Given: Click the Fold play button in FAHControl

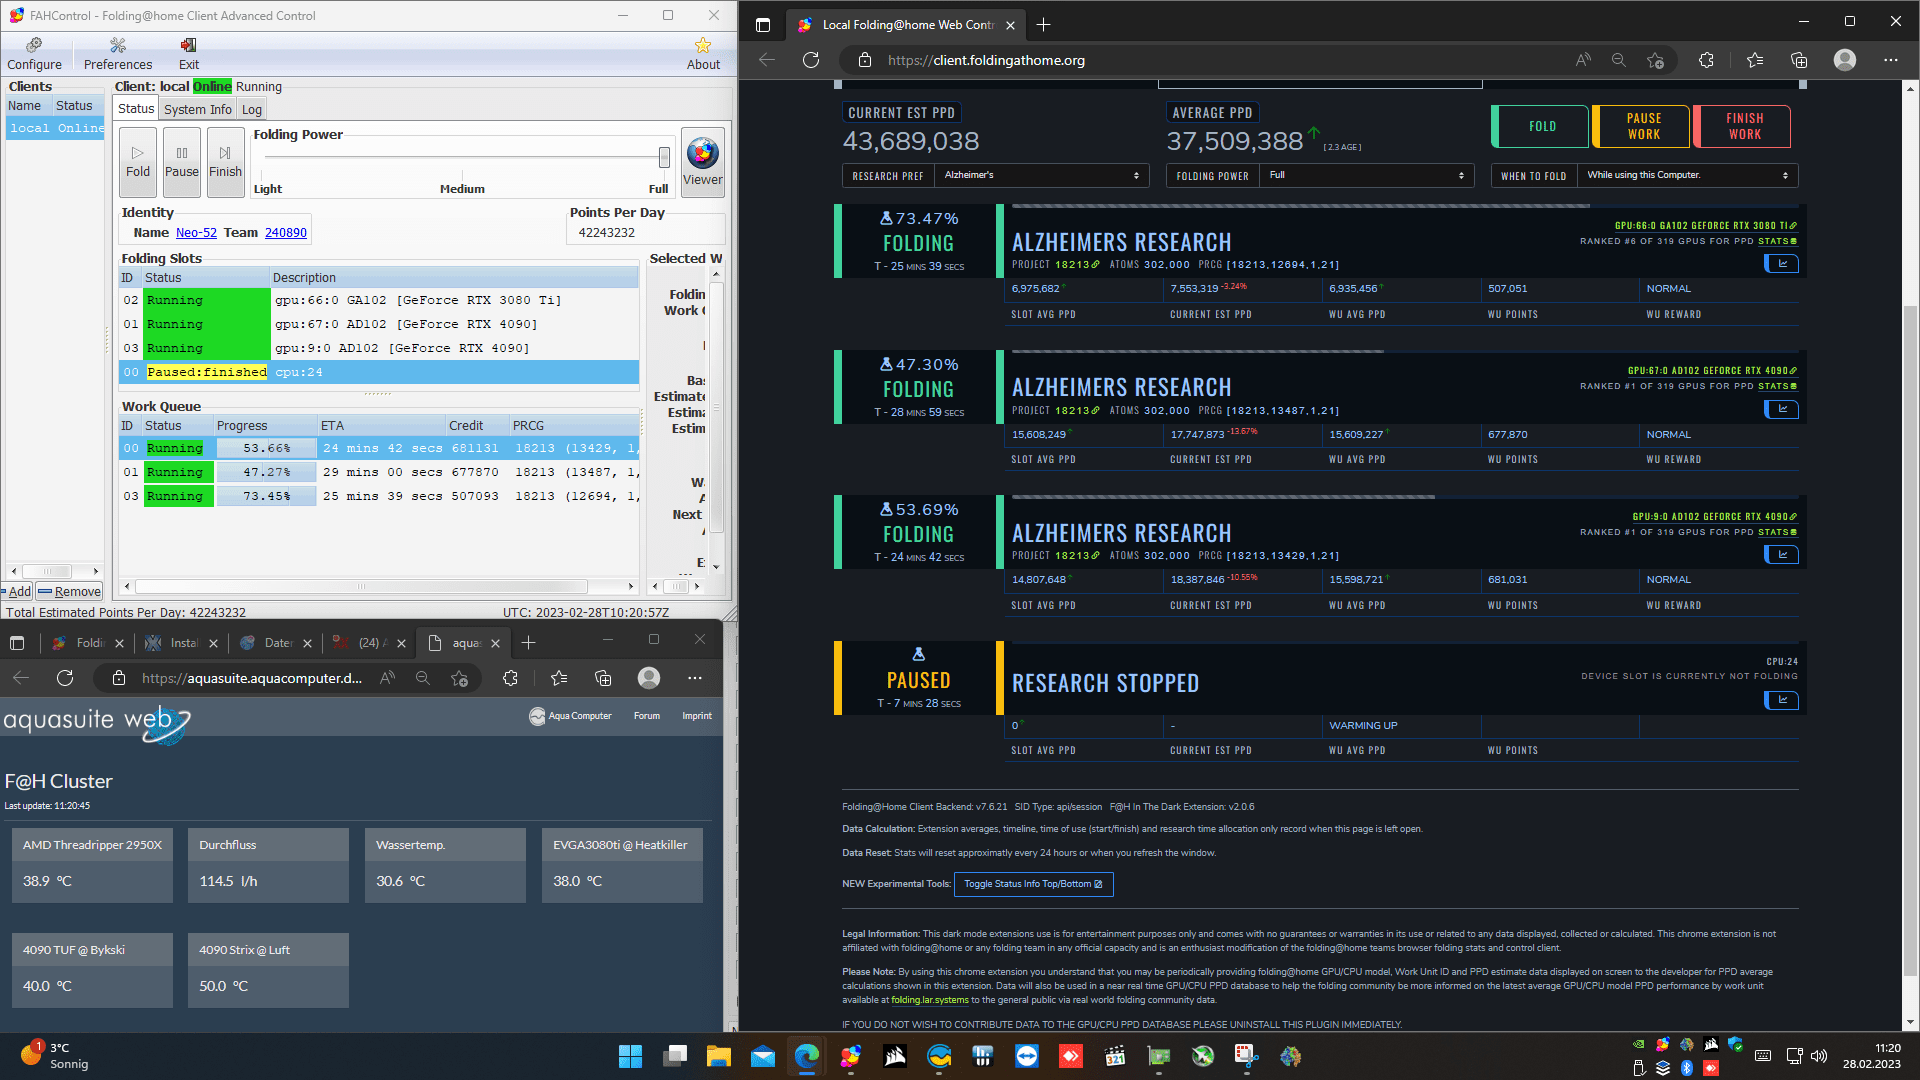Looking at the screenshot, I should click(138, 161).
